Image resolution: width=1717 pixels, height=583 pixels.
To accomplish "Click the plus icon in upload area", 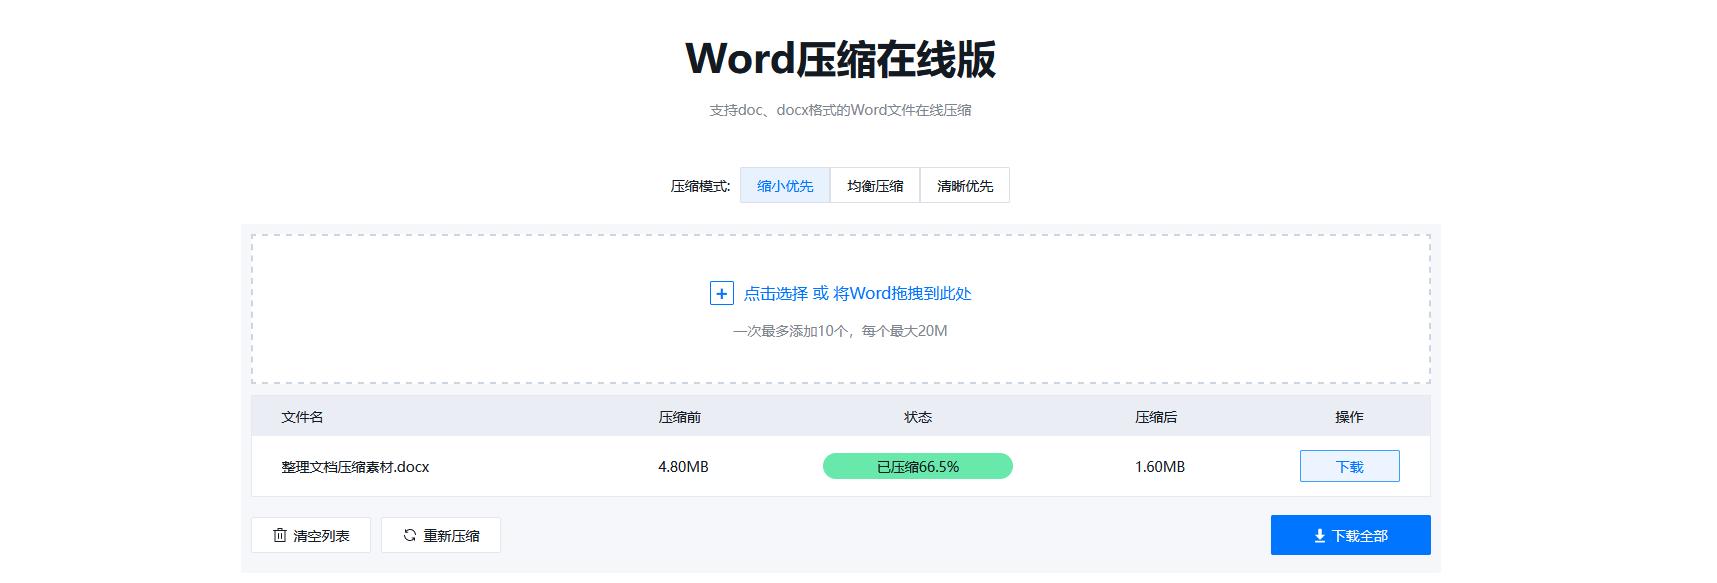I will pyautogui.click(x=721, y=293).
